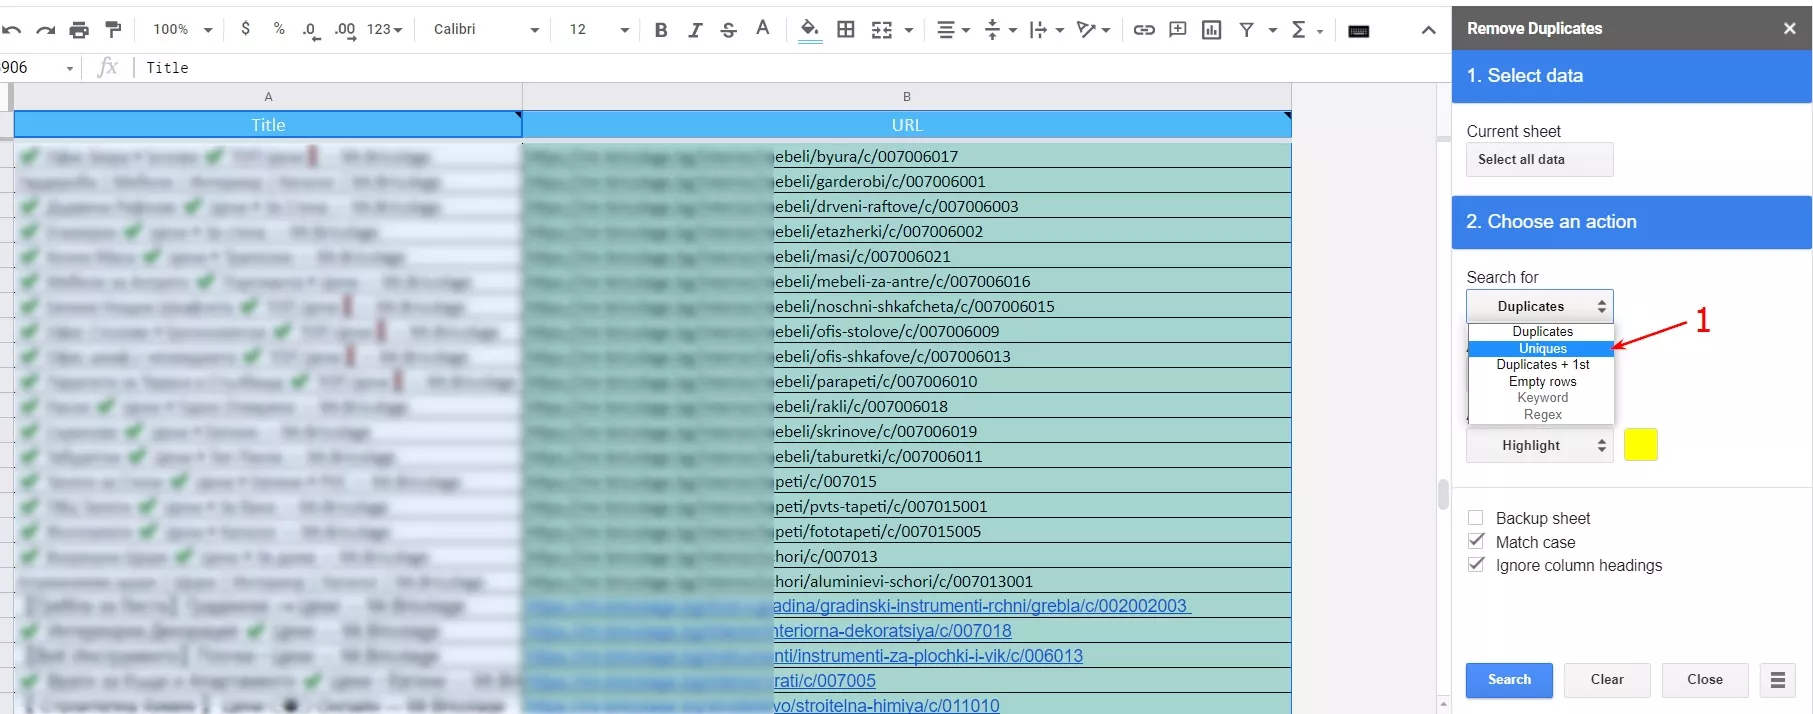
Task: Choose Duplicates option in the list
Action: pyautogui.click(x=1541, y=331)
